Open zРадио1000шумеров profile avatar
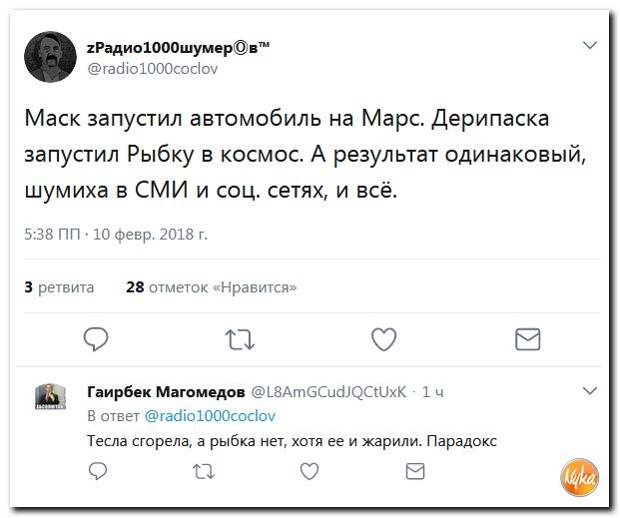 [x=50, y=57]
